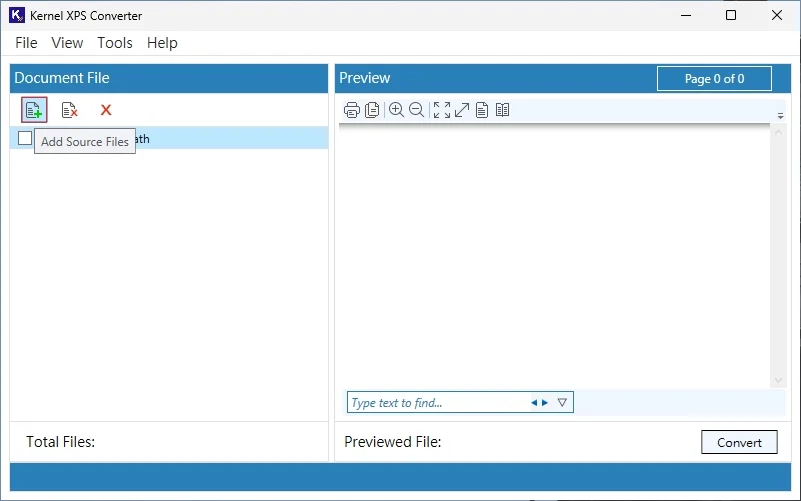Open the find options dropdown triangle

[562, 403]
